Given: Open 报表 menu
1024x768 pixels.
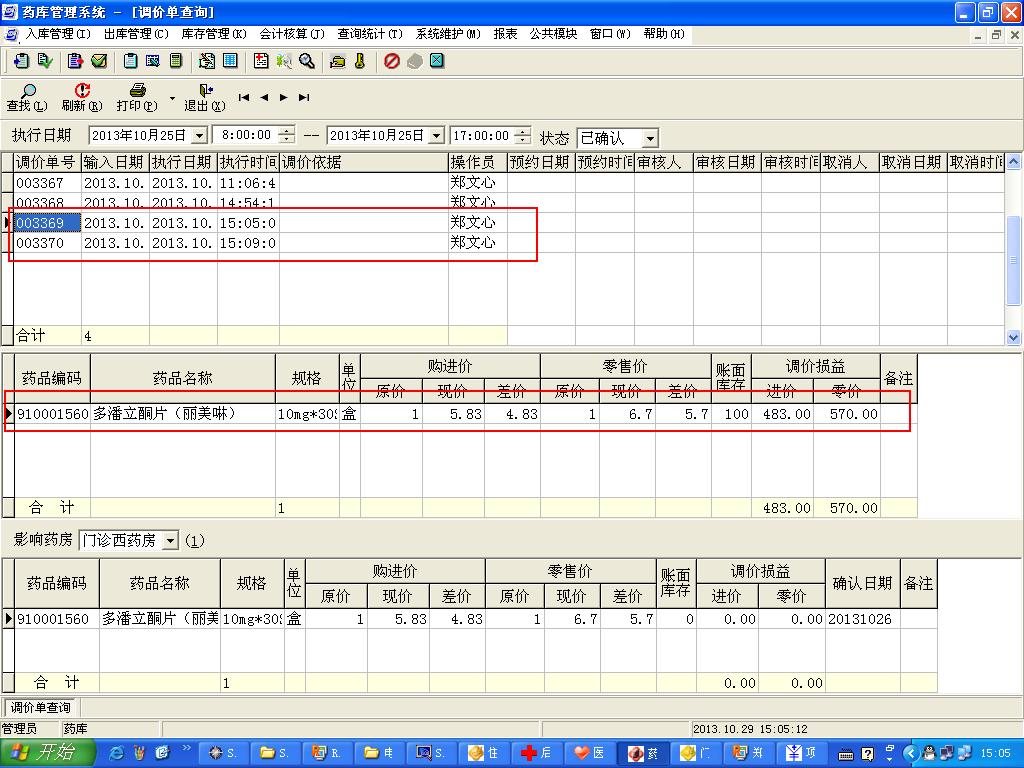Looking at the screenshot, I should pos(505,34).
